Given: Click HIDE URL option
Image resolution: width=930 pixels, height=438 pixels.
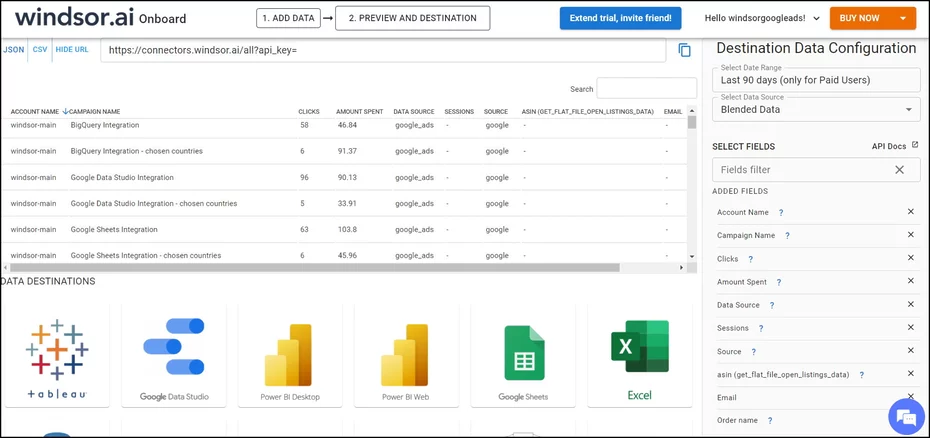Looking at the screenshot, I should [x=72, y=50].
